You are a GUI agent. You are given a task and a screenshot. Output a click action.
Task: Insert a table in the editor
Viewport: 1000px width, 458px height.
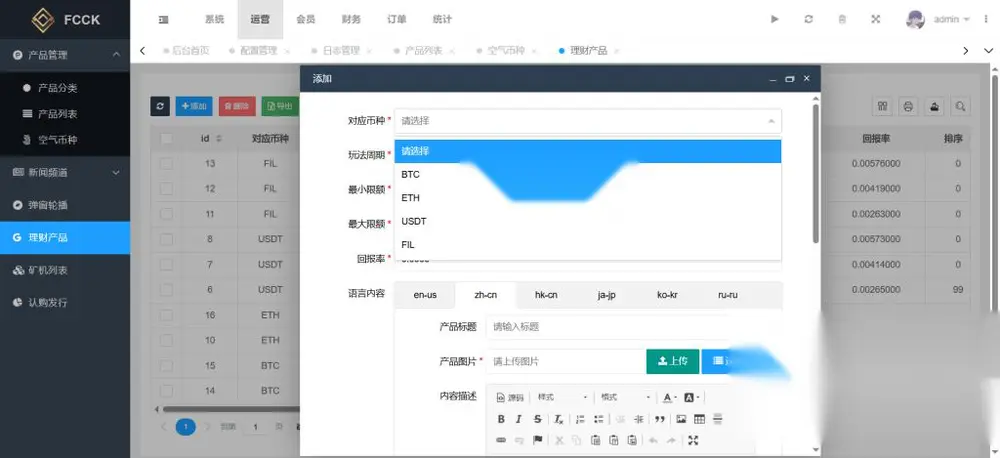(699, 419)
